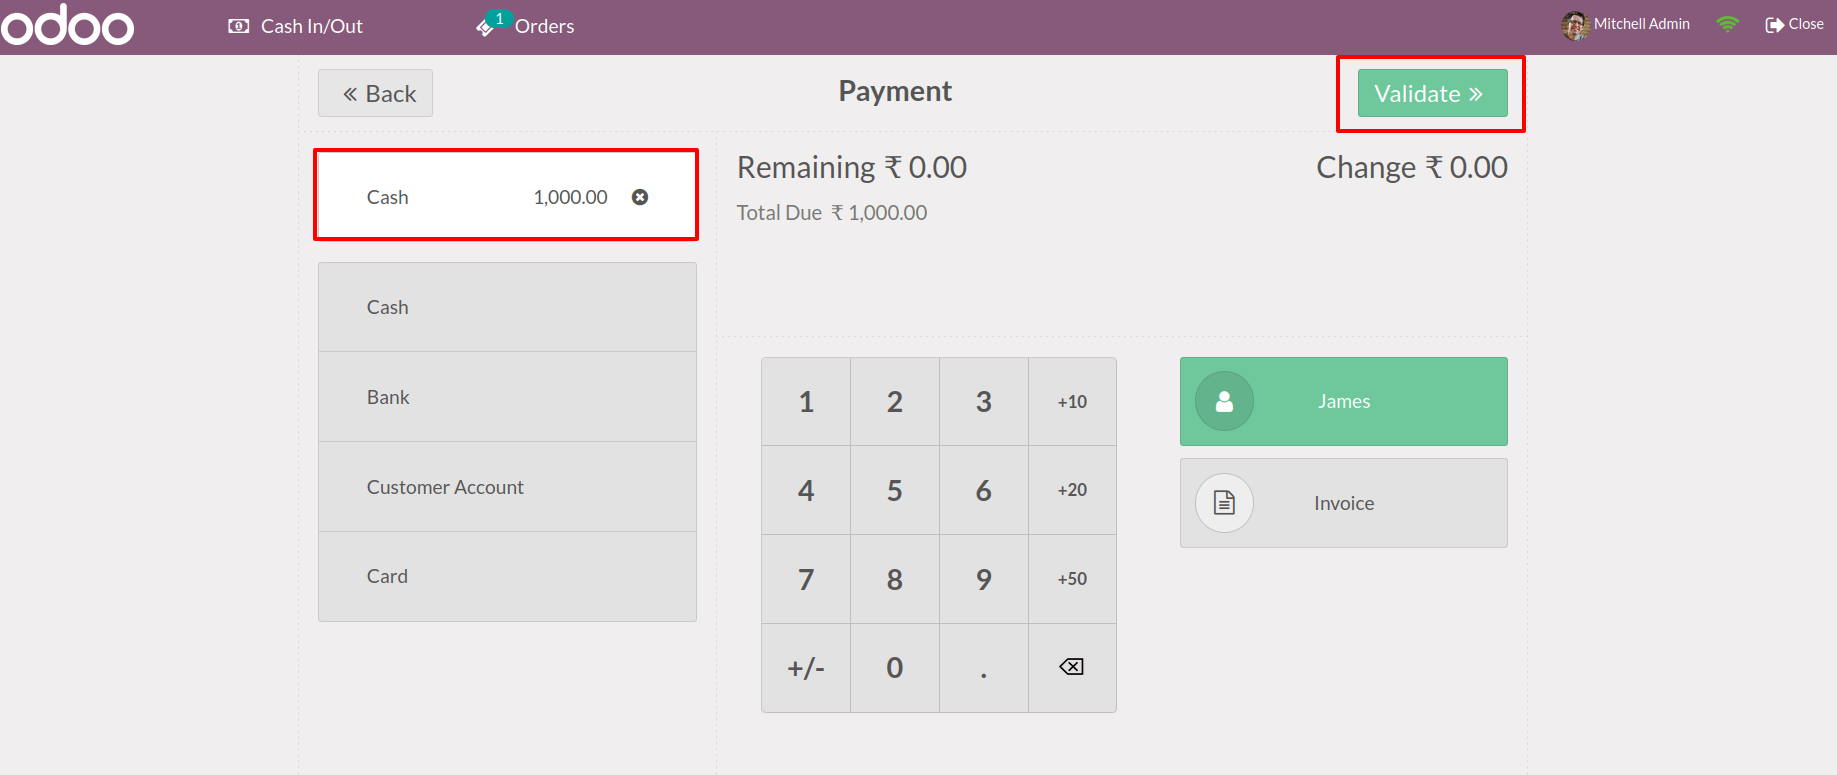Toggle sign with +/- key
Screen dimensions: 1837x775
click(806, 668)
